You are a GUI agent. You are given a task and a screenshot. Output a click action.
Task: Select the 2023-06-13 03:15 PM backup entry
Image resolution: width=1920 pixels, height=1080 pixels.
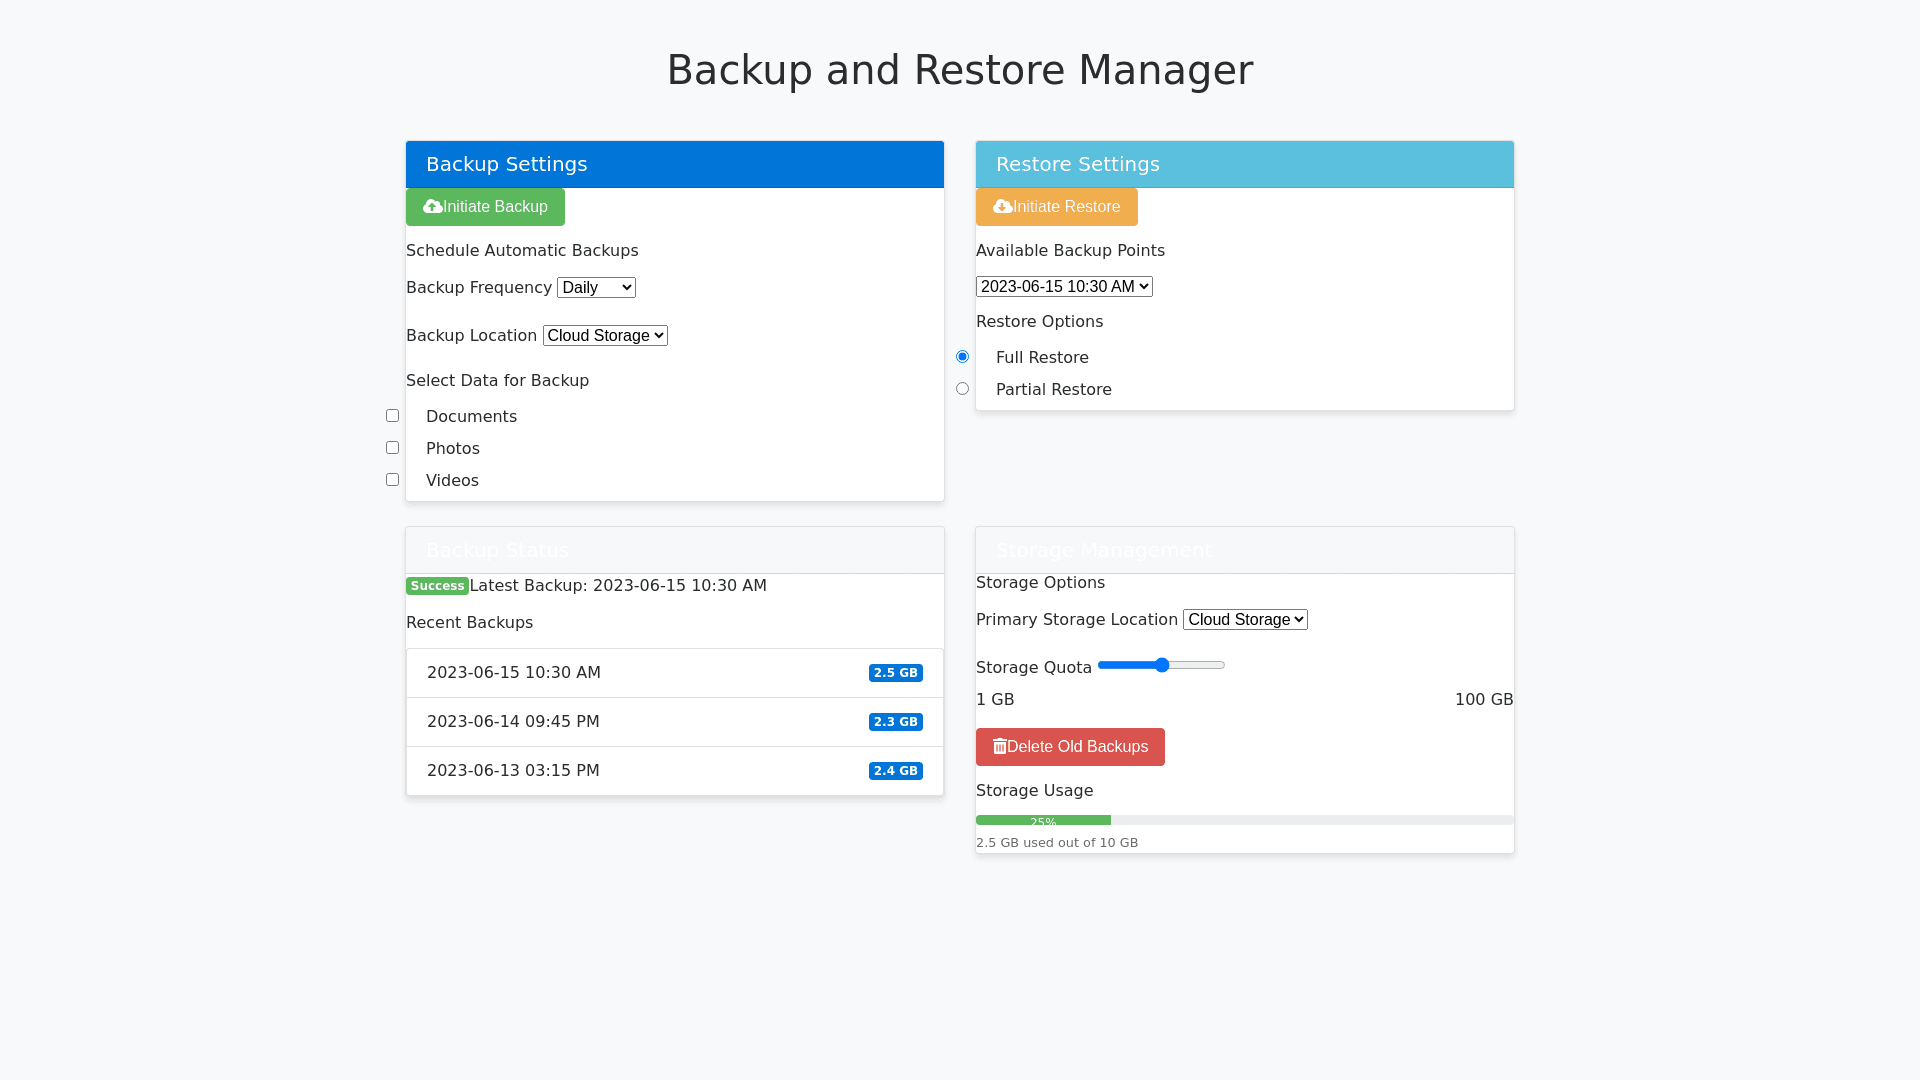513,771
